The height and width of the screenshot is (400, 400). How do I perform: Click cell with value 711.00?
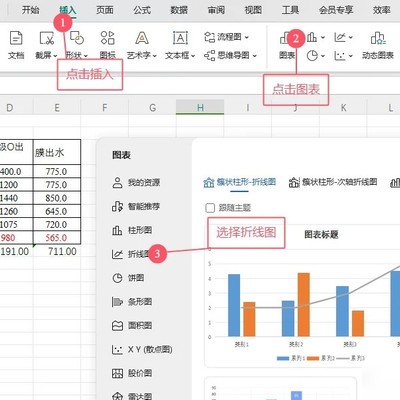pyautogui.click(x=57, y=251)
